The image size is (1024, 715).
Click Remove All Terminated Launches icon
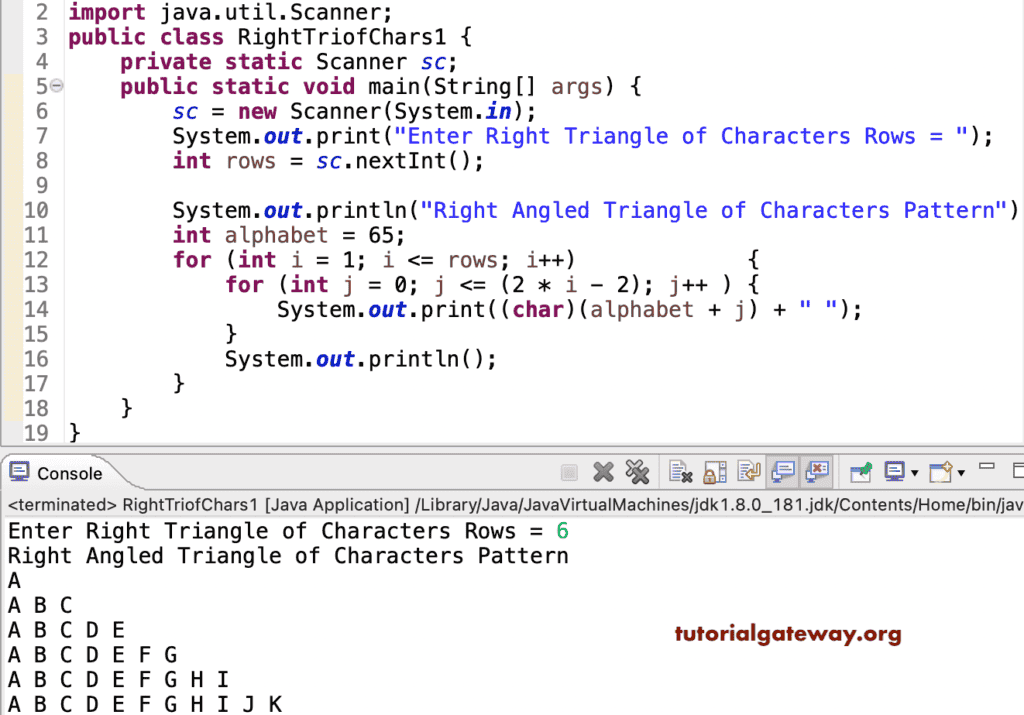pos(636,472)
